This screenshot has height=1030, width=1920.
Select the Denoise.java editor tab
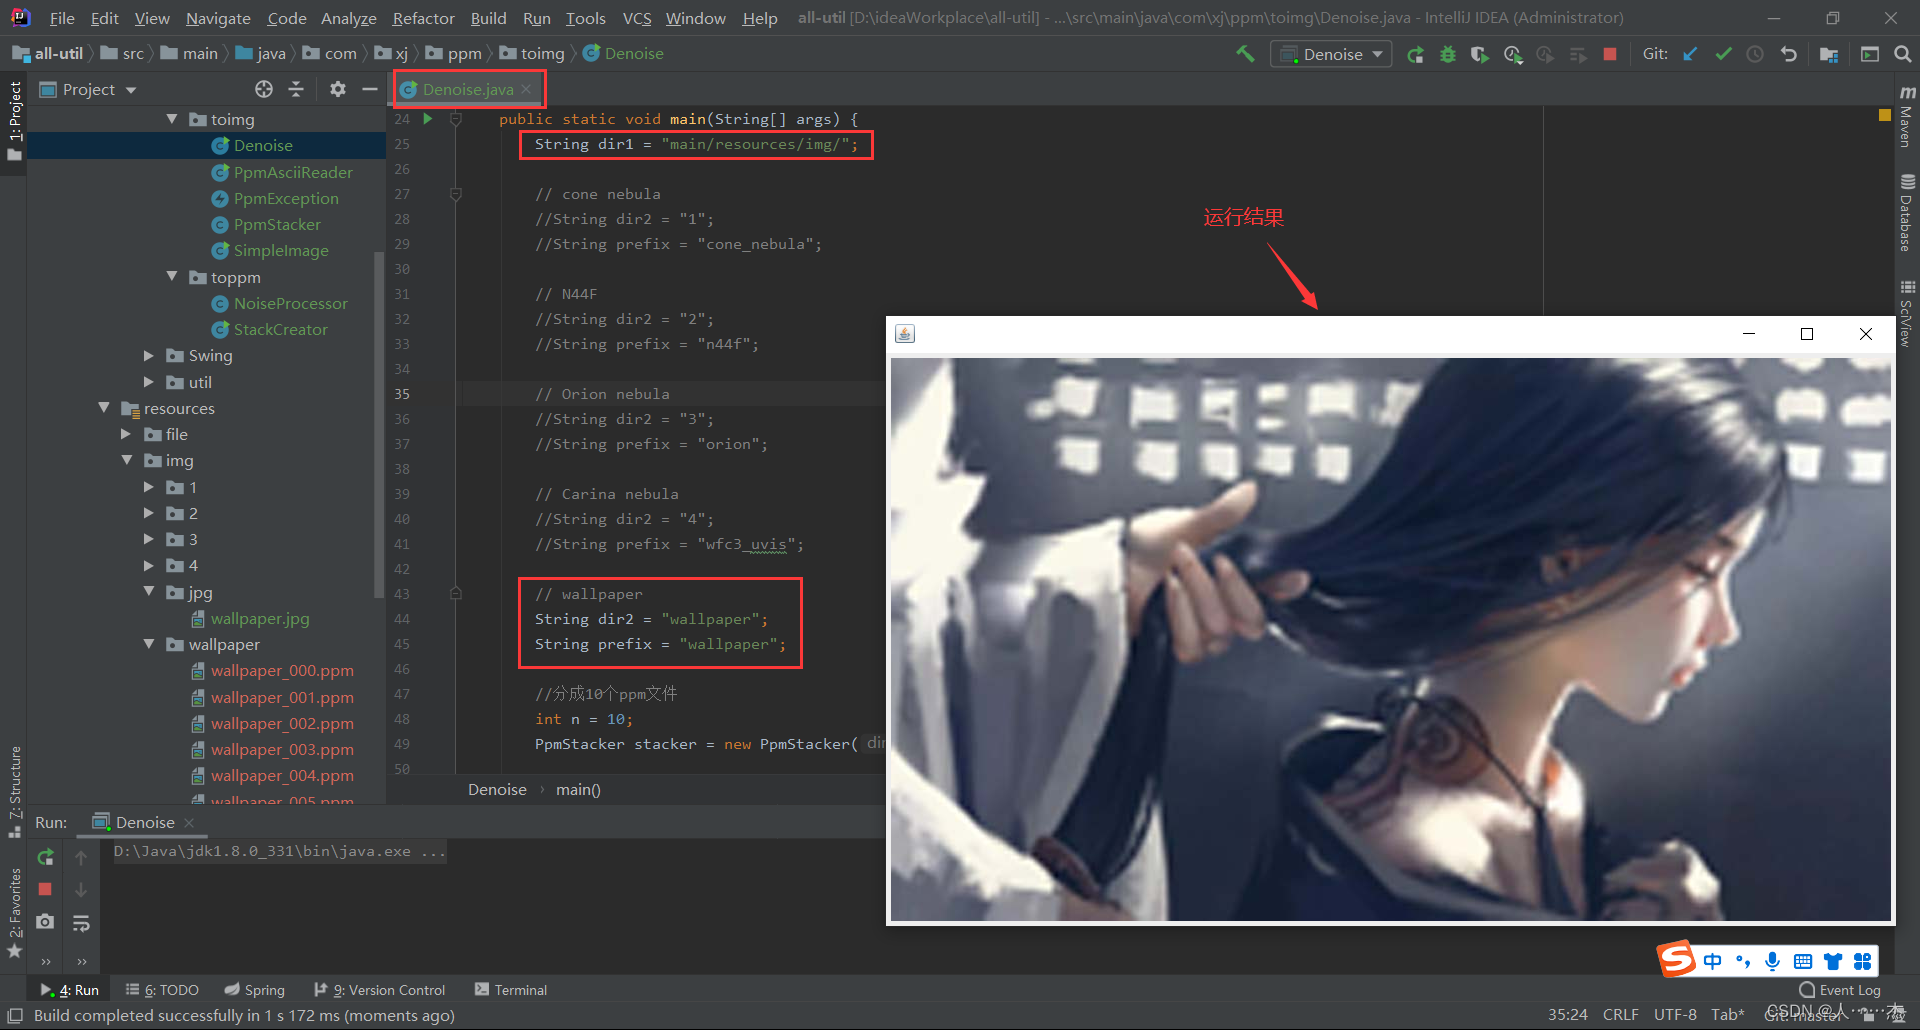467,89
